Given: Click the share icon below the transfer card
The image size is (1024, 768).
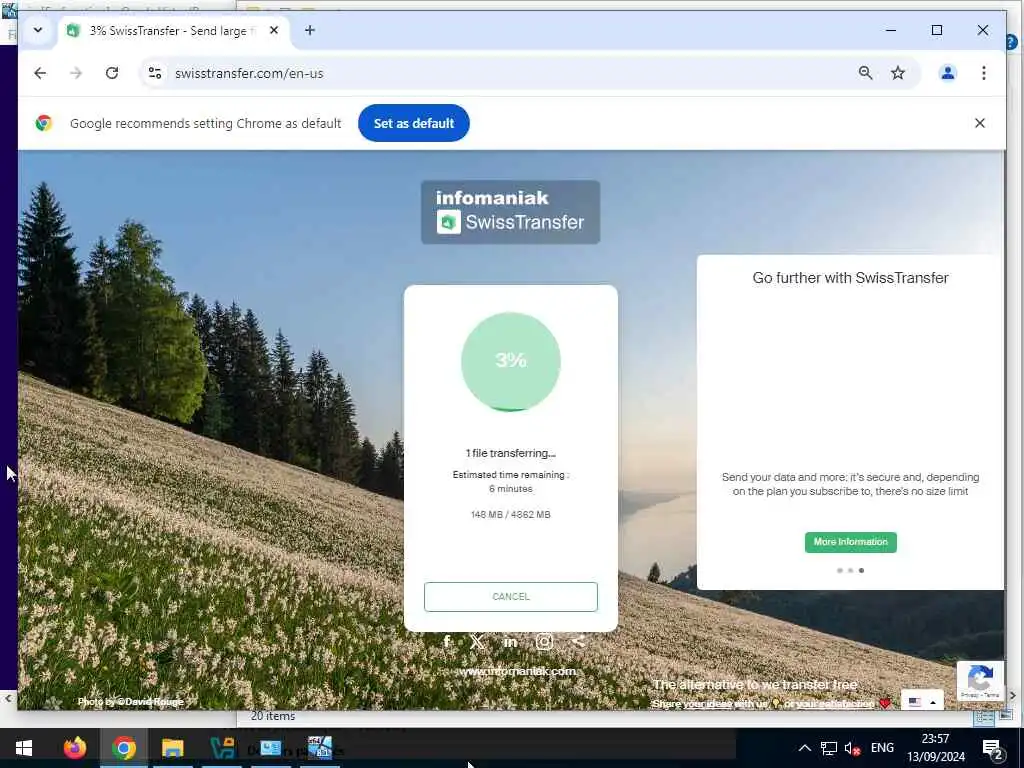Looking at the screenshot, I should pyautogui.click(x=578, y=641).
